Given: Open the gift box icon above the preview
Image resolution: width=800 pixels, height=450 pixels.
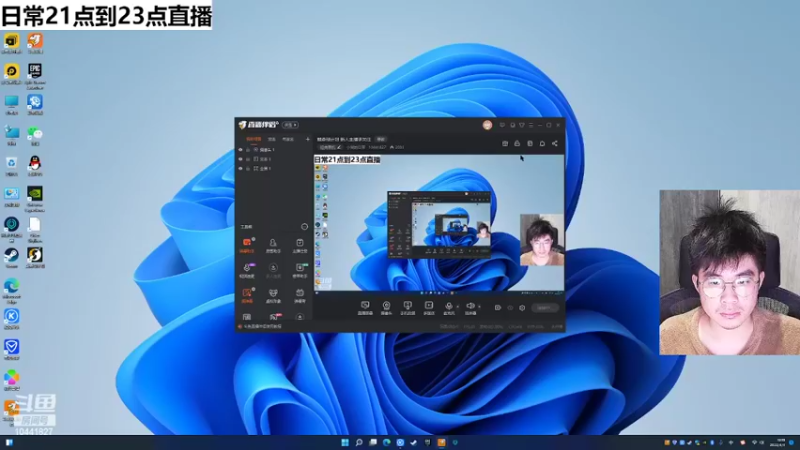Looking at the screenshot, I should pyautogui.click(x=505, y=143).
